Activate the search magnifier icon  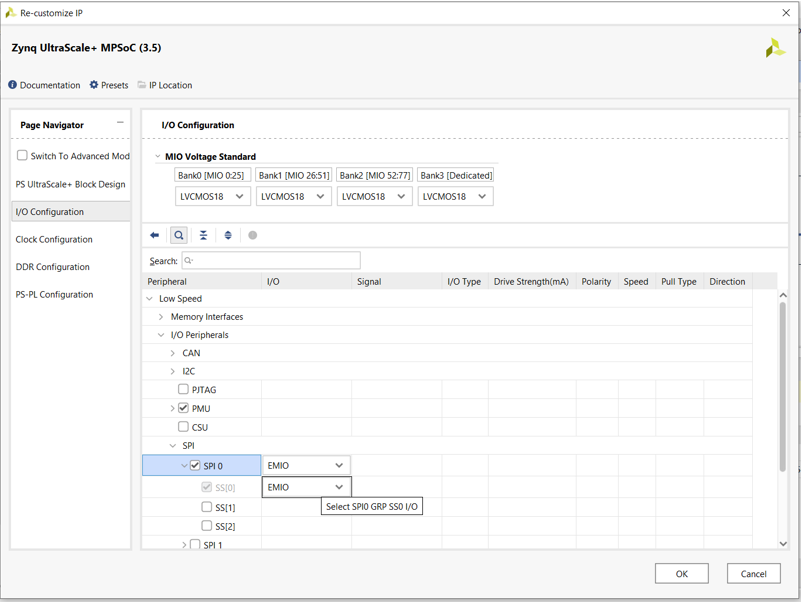click(178, 234)
